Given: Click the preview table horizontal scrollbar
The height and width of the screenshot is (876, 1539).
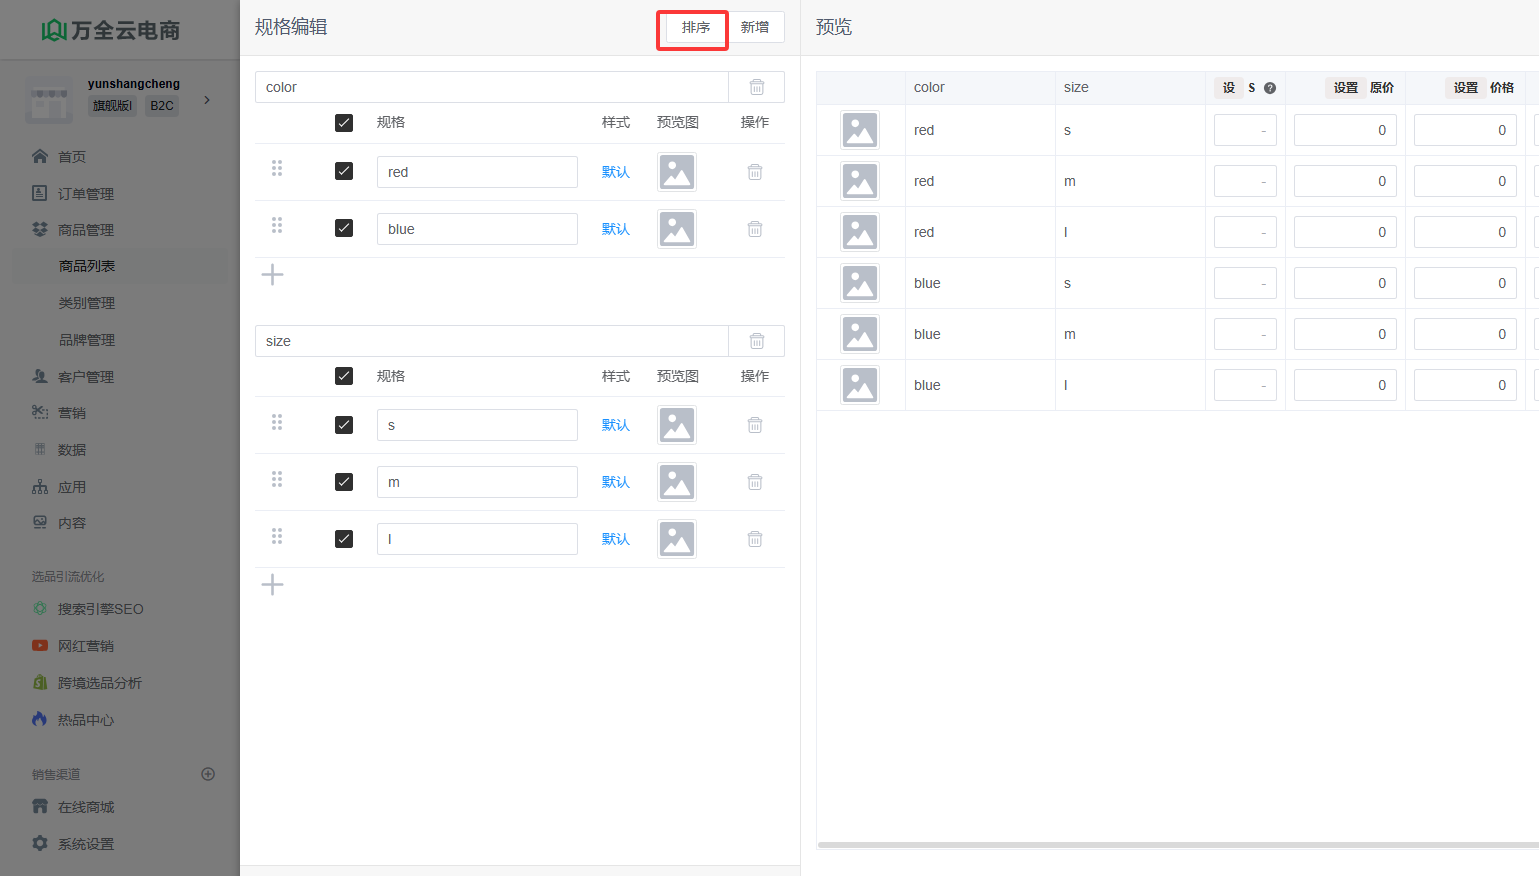Looking at the screenshot, I should click(x=1170, y=845).
